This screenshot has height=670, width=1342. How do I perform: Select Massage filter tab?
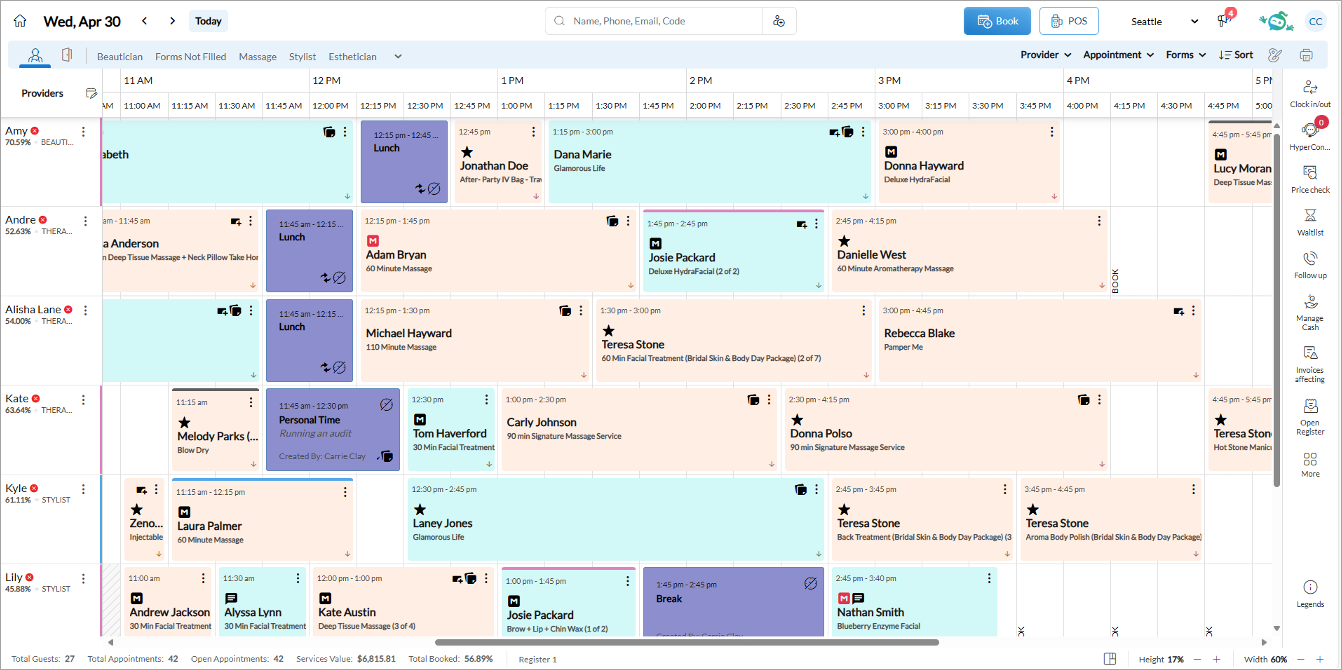pyautogui.click(x=257, y=57)
